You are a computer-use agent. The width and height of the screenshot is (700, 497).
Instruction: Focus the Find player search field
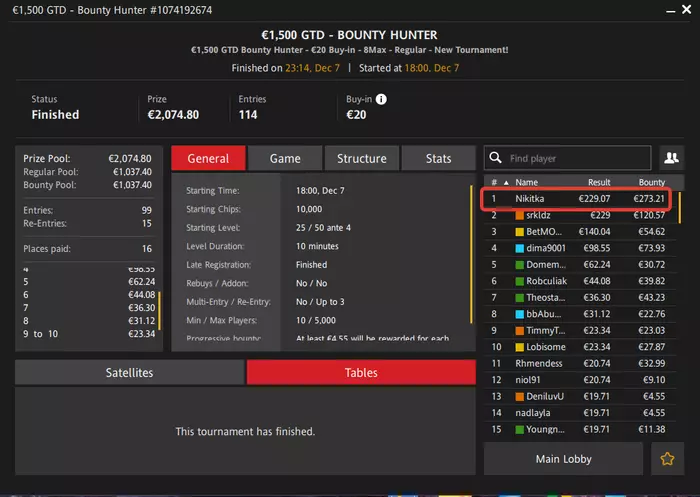(567, 158)
